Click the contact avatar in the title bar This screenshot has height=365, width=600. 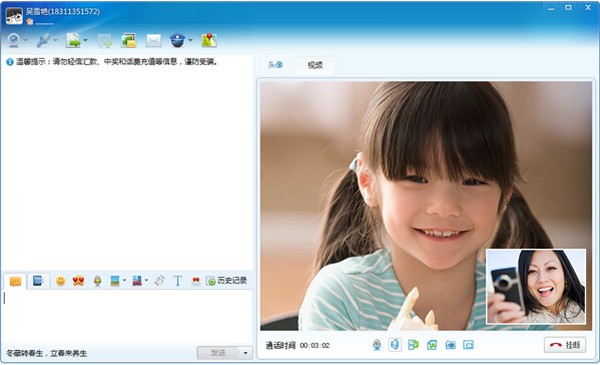tap(14, 16)
